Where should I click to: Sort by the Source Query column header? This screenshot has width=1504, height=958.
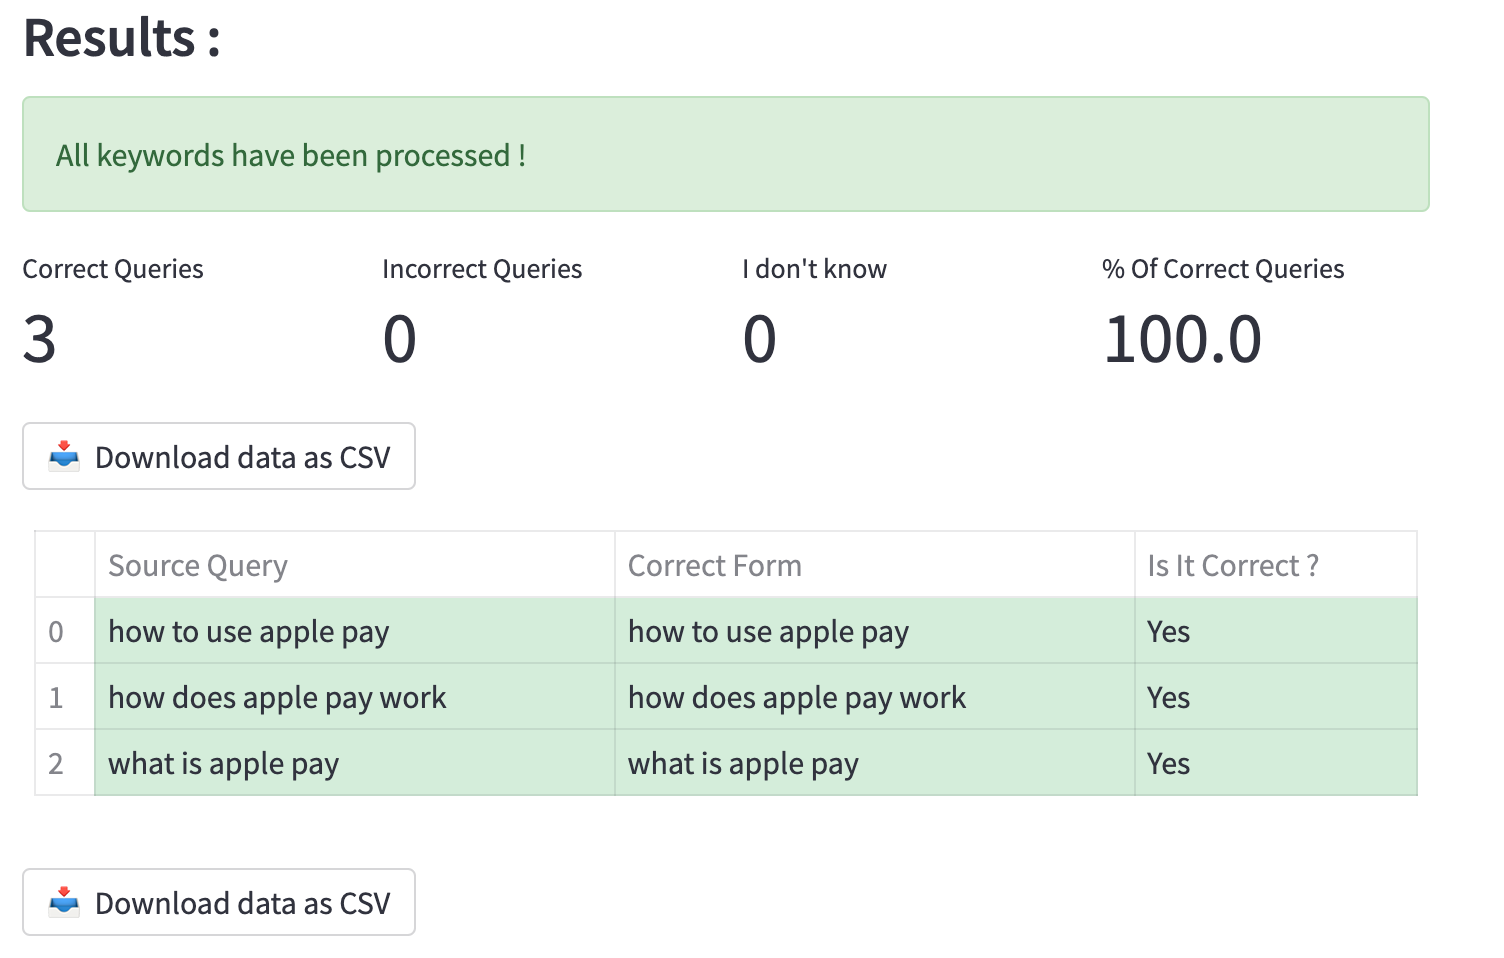[x=197, y=566]
